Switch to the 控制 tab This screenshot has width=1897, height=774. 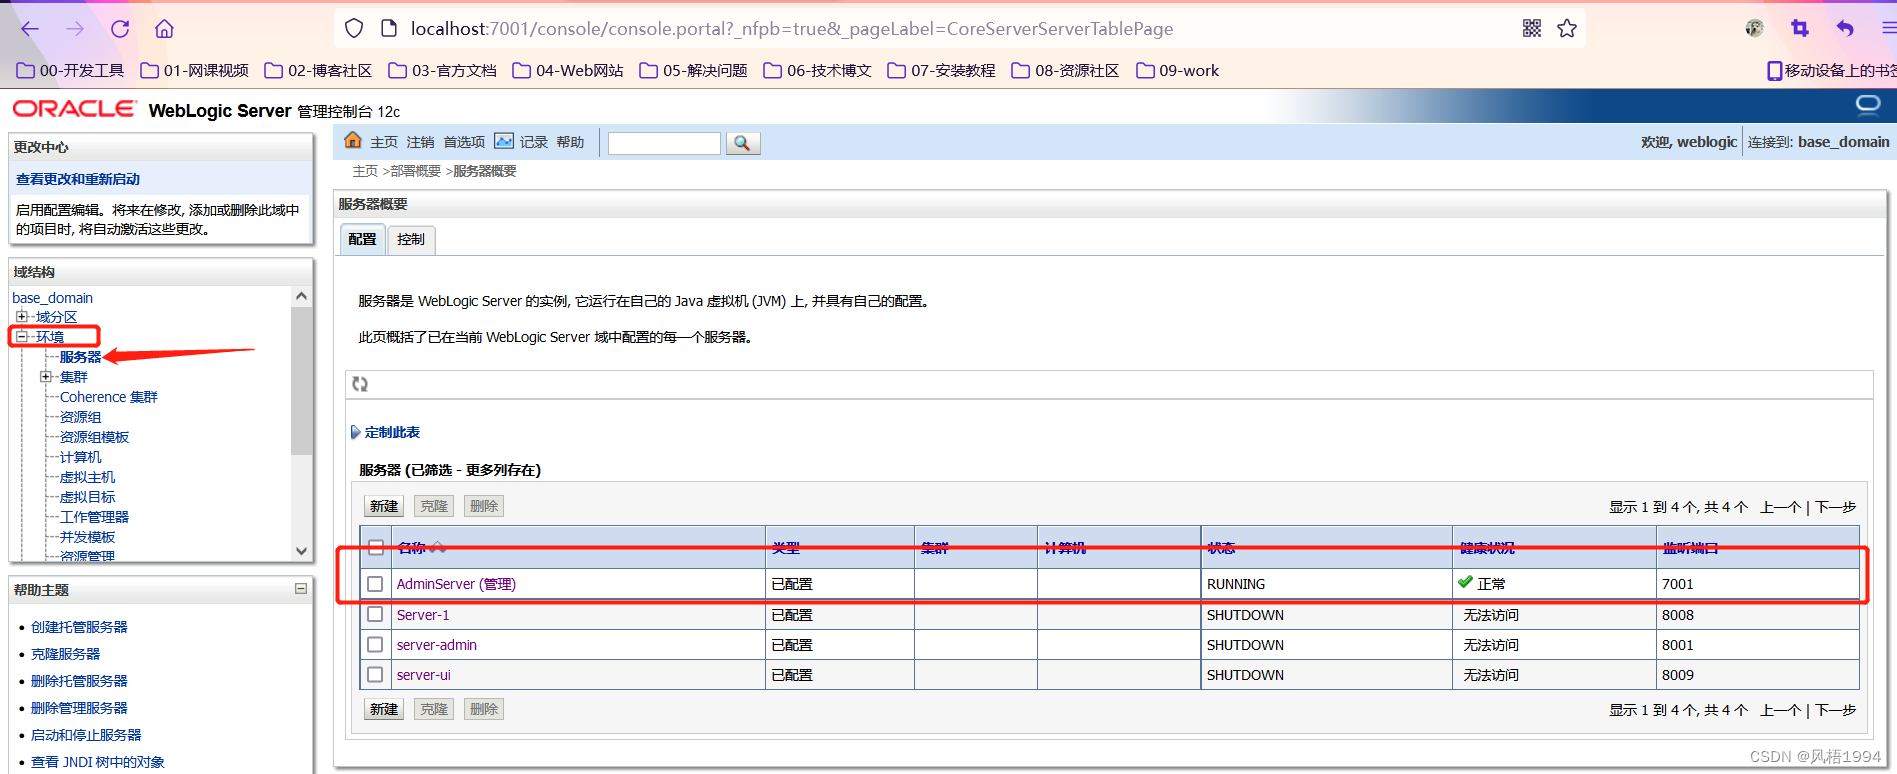point(410,239)
